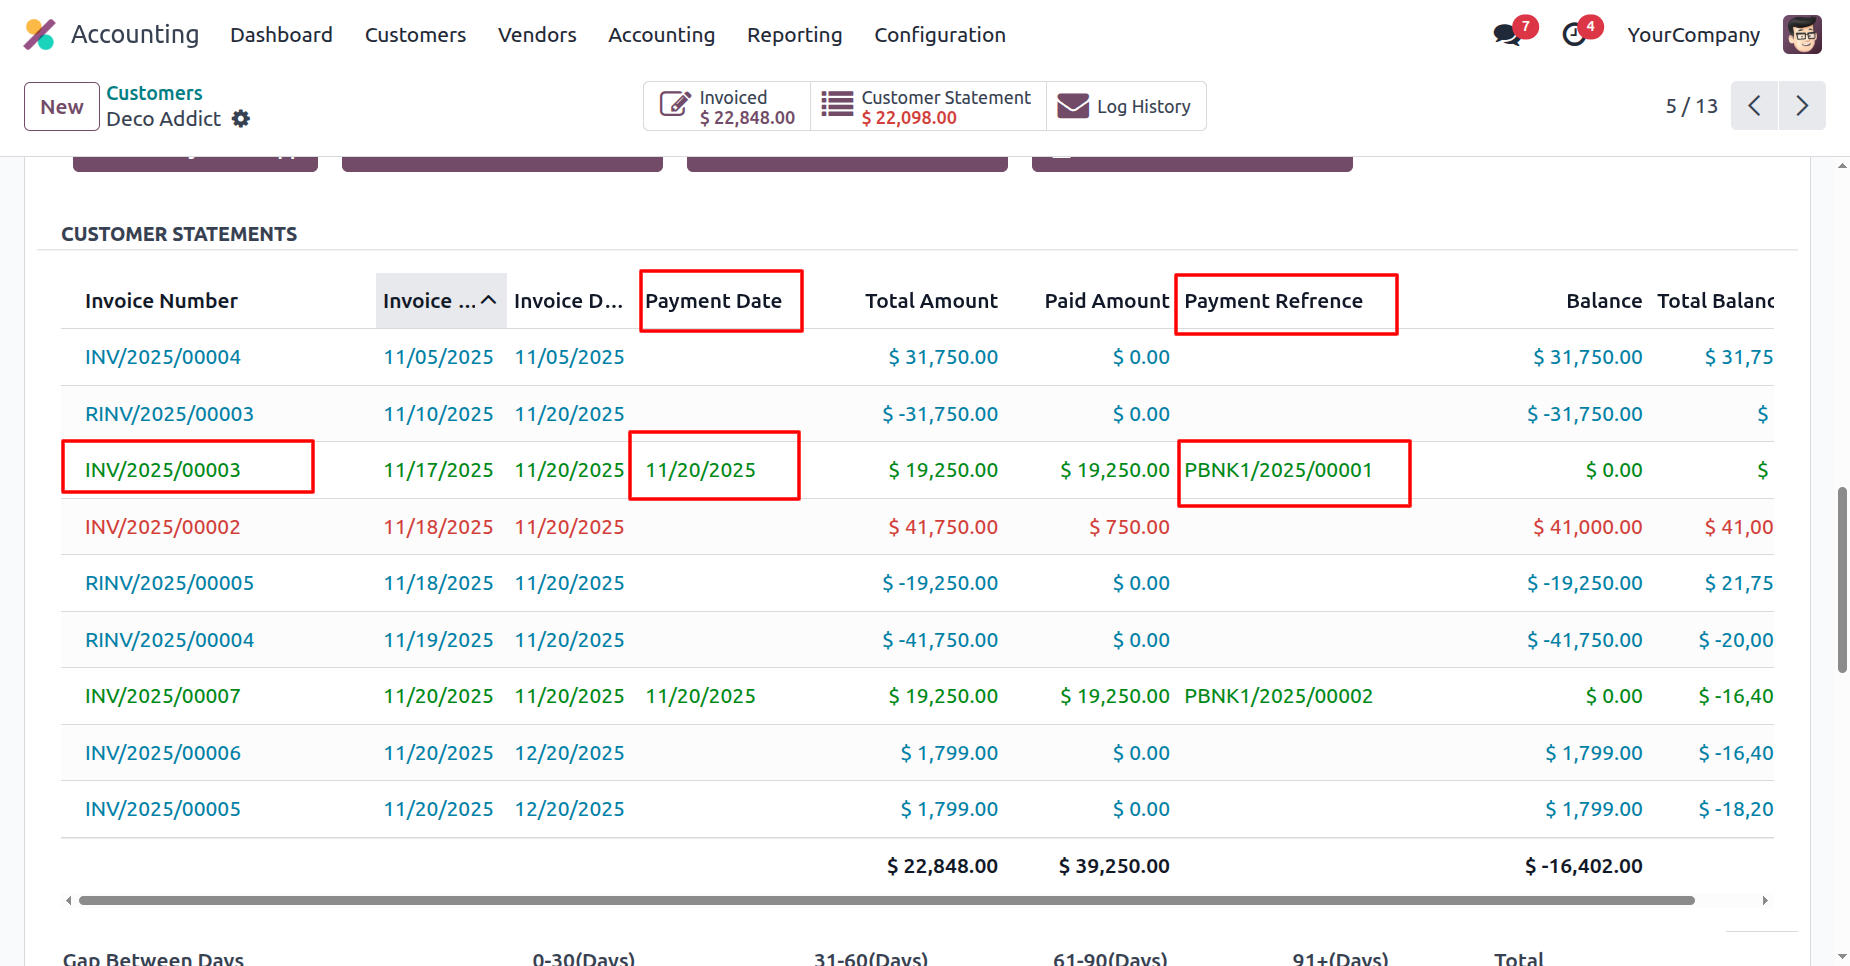Image resolution: width=1850 pixels, height=966 pixels.
Task: Open the YourCompany company switcher
Action: (x=1693, y=35)
